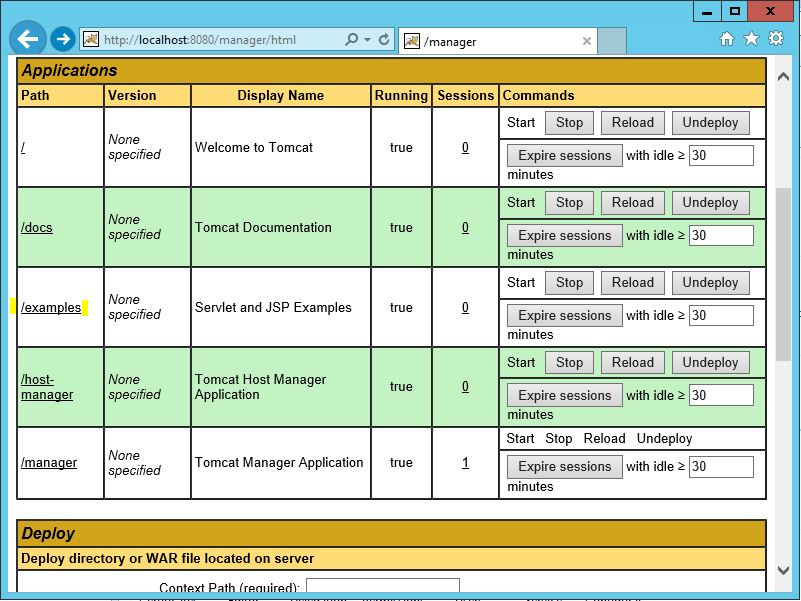Open the /docs application link

37,227
